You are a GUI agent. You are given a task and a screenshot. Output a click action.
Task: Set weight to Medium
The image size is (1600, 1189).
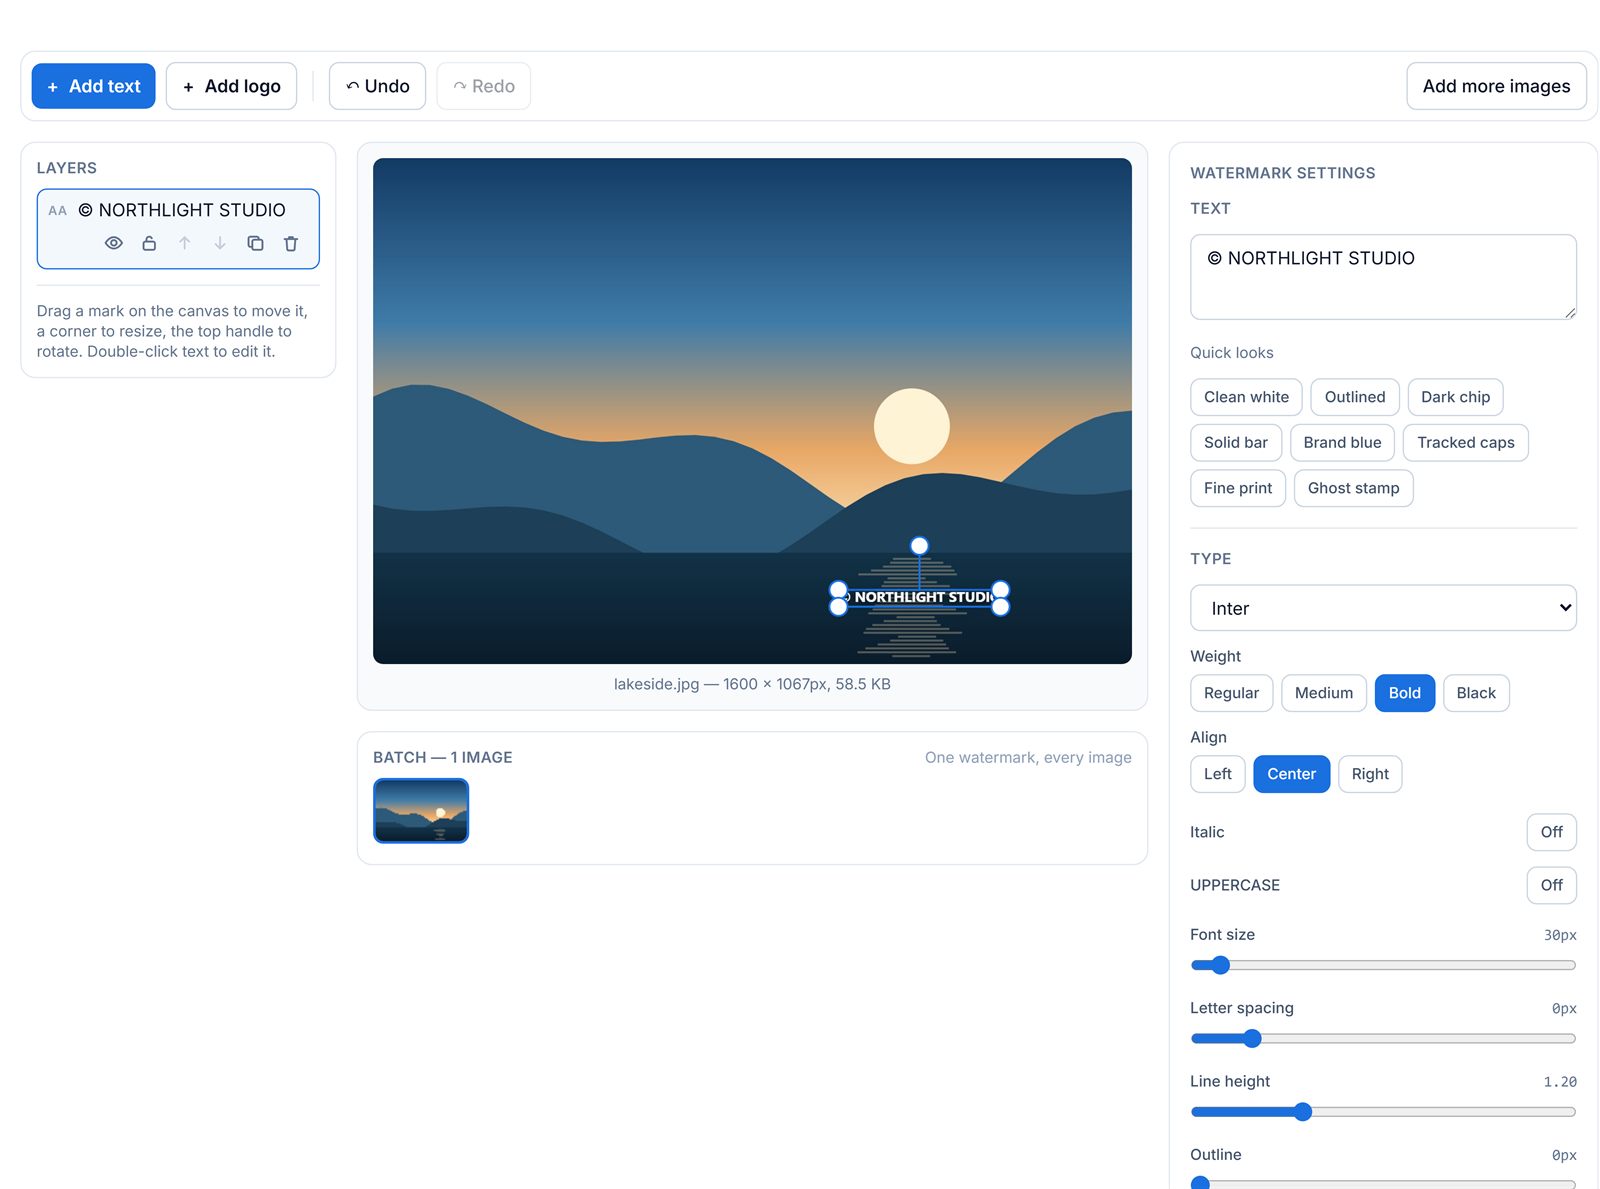[1323, 693]
